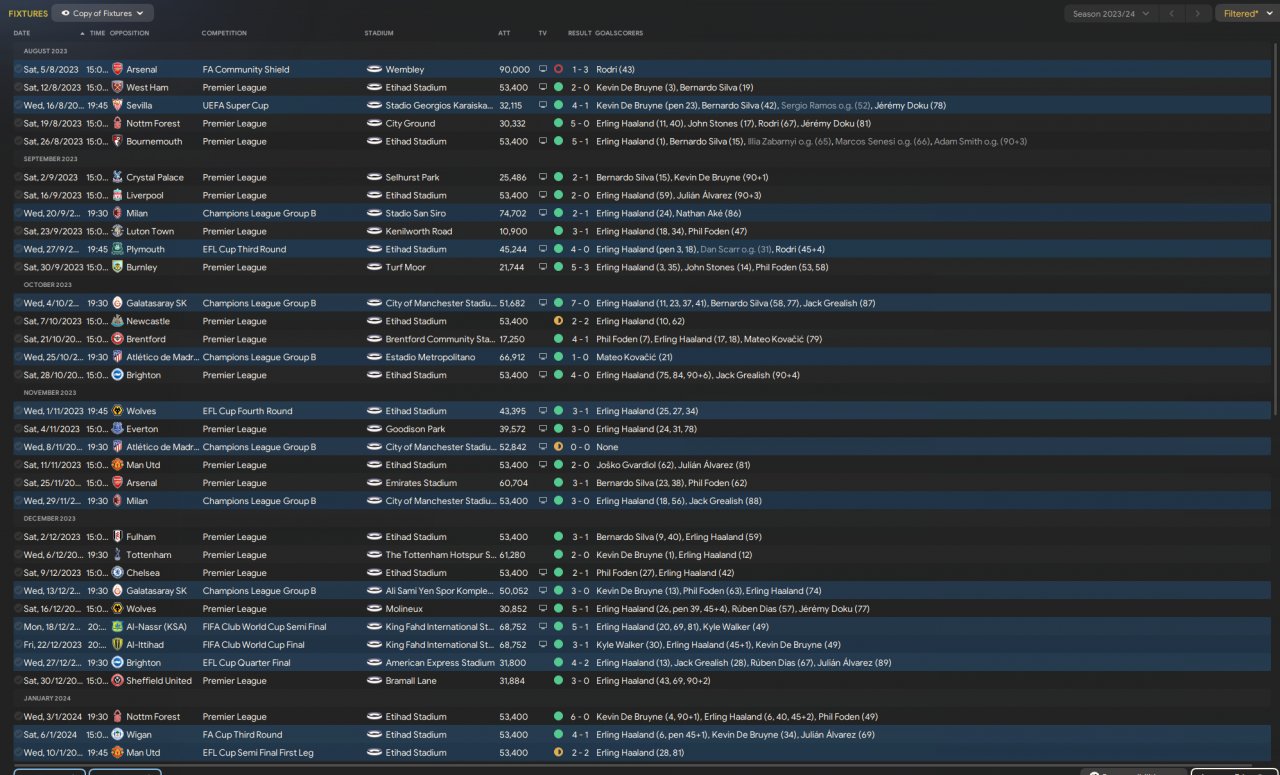Click the Fulham club badge
Image resolution: width=1280 pixels, height=775 pixels.
point(117,538)
